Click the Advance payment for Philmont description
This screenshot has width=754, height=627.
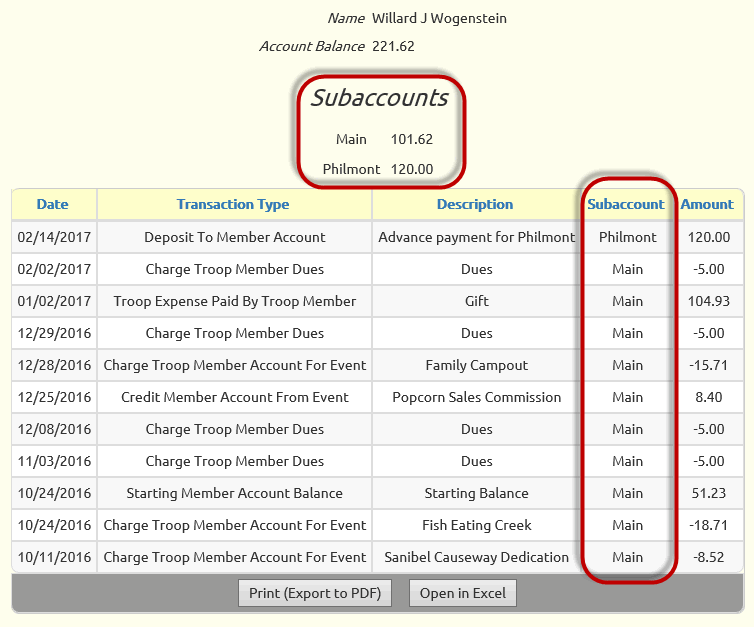point(477,237)
